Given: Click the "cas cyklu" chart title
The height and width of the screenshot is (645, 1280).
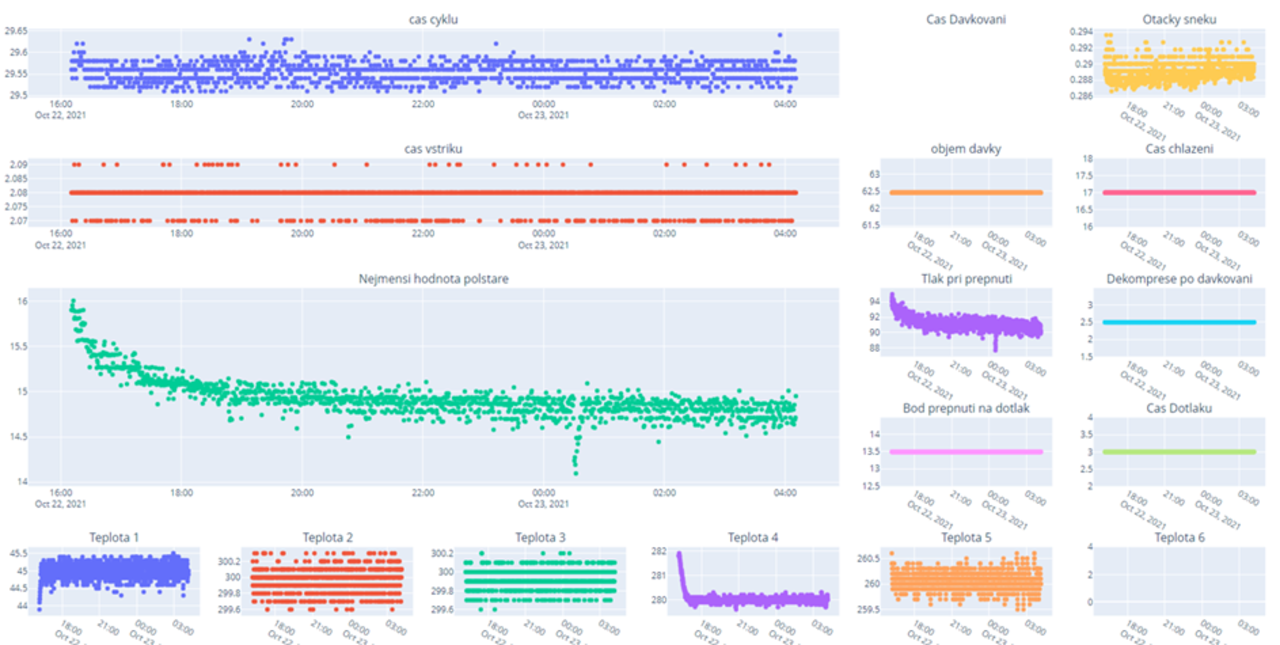Looking at the screenshot, I should click(x=433, y=19).
